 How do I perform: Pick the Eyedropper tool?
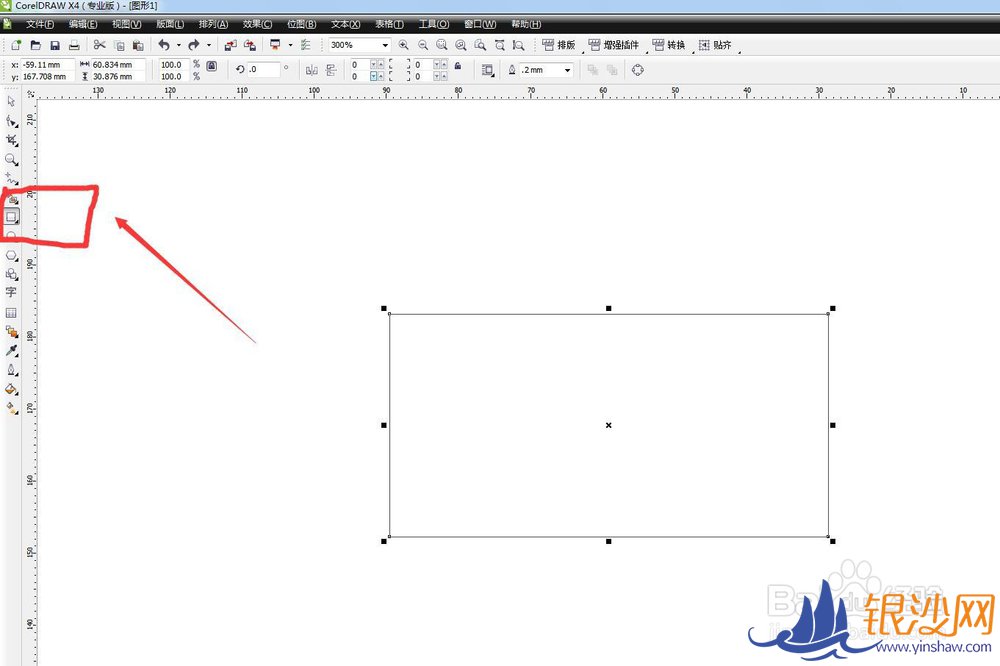(x=12, y=351)
